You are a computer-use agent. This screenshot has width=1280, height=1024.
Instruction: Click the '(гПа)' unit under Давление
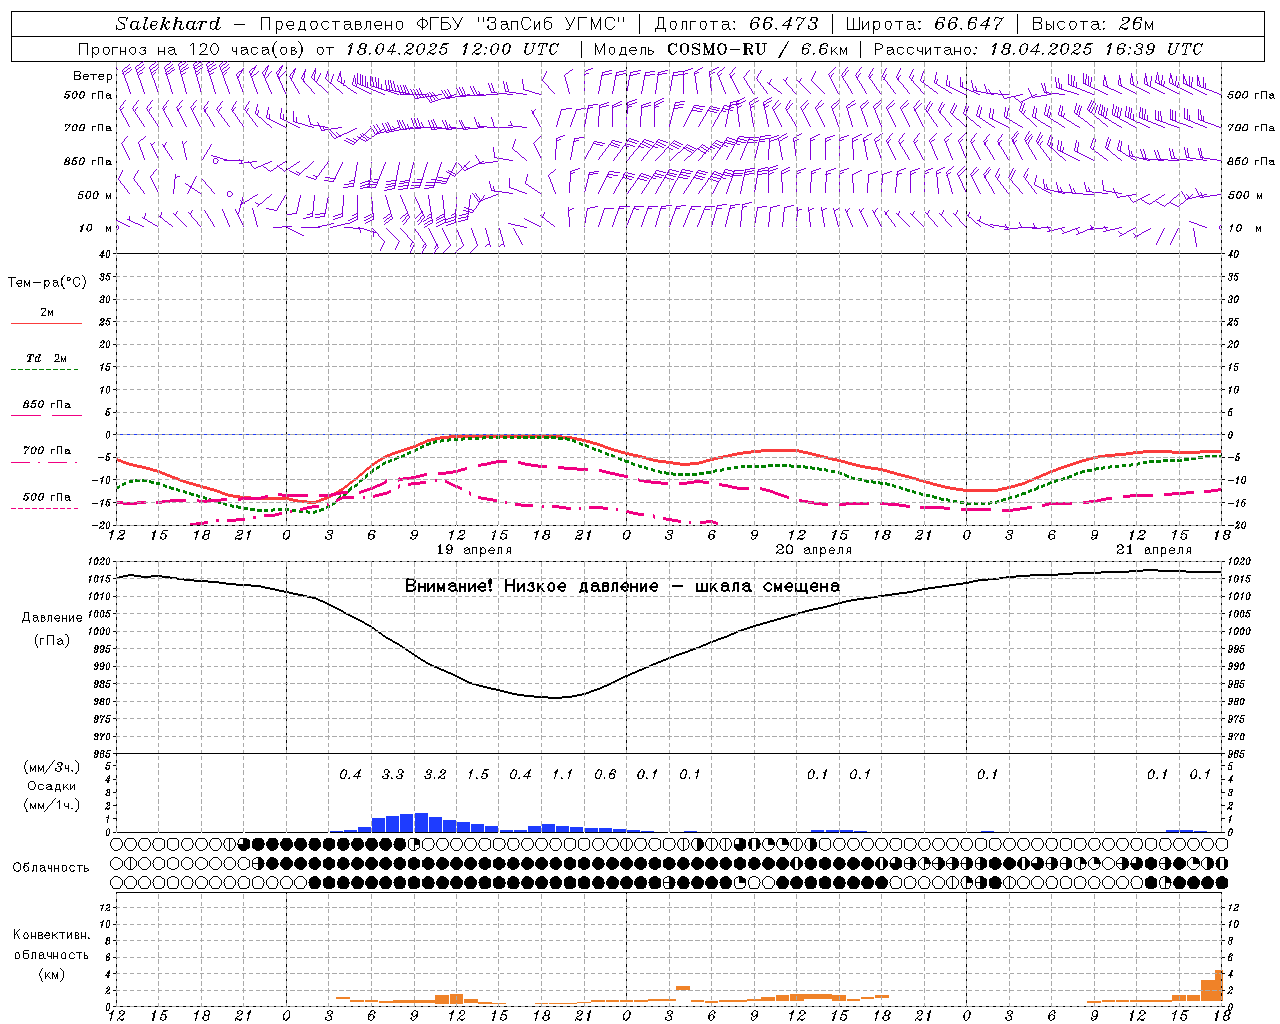pos(51,640)
